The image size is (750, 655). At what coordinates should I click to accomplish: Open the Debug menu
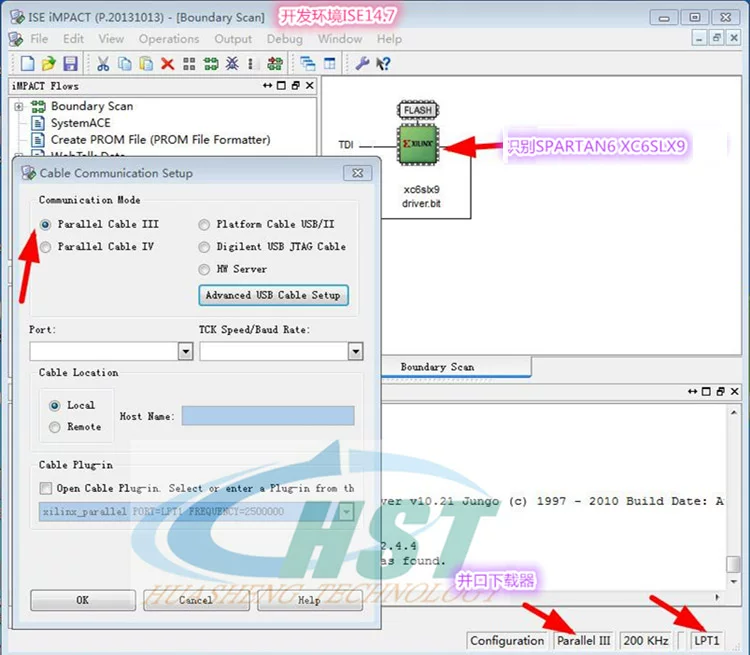(x=285, y=39)
